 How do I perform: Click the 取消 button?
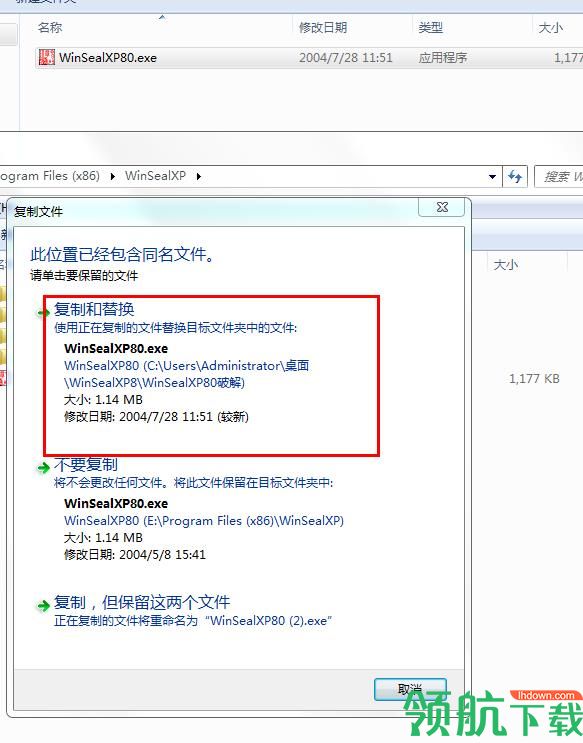coord(410,689)
